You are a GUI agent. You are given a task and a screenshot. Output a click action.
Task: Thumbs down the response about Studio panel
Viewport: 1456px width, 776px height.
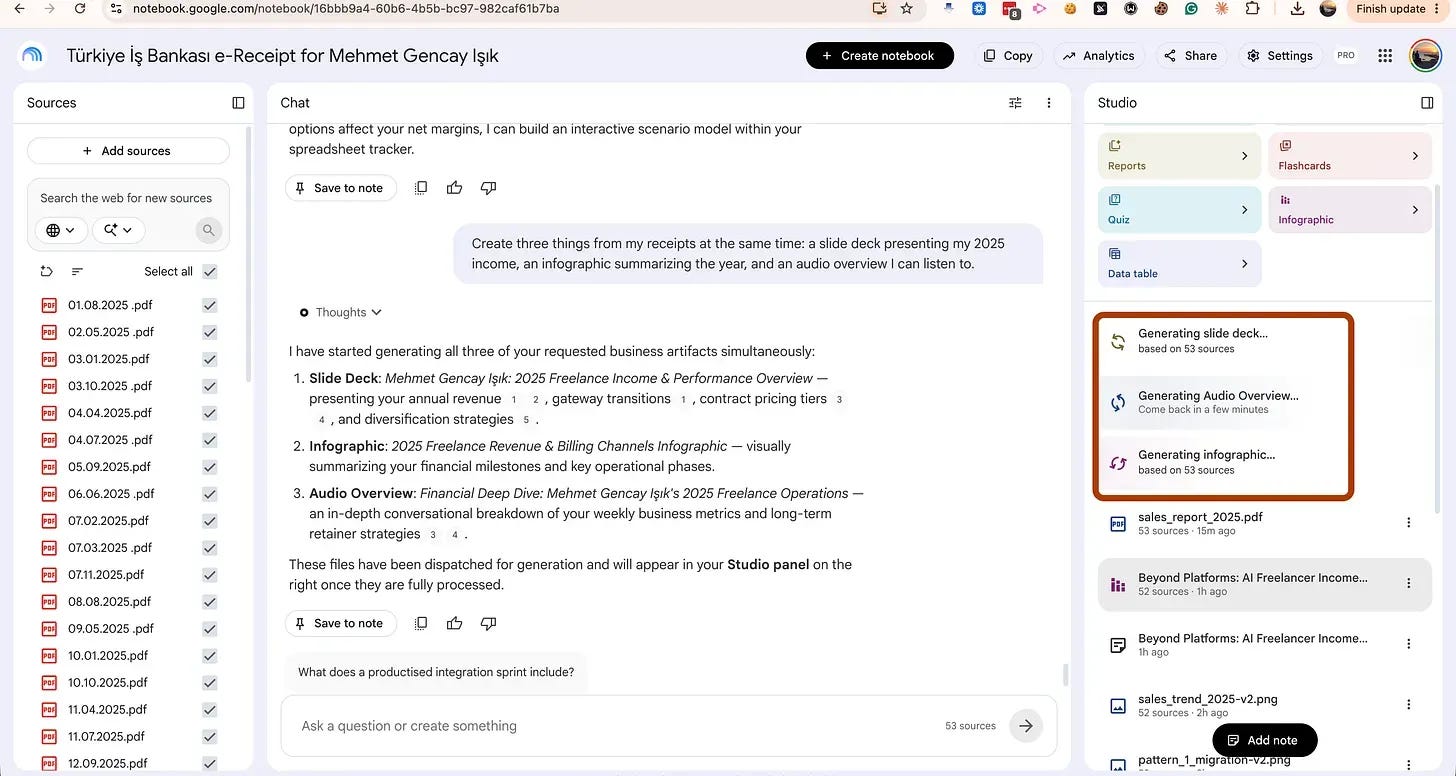(488, 623)
